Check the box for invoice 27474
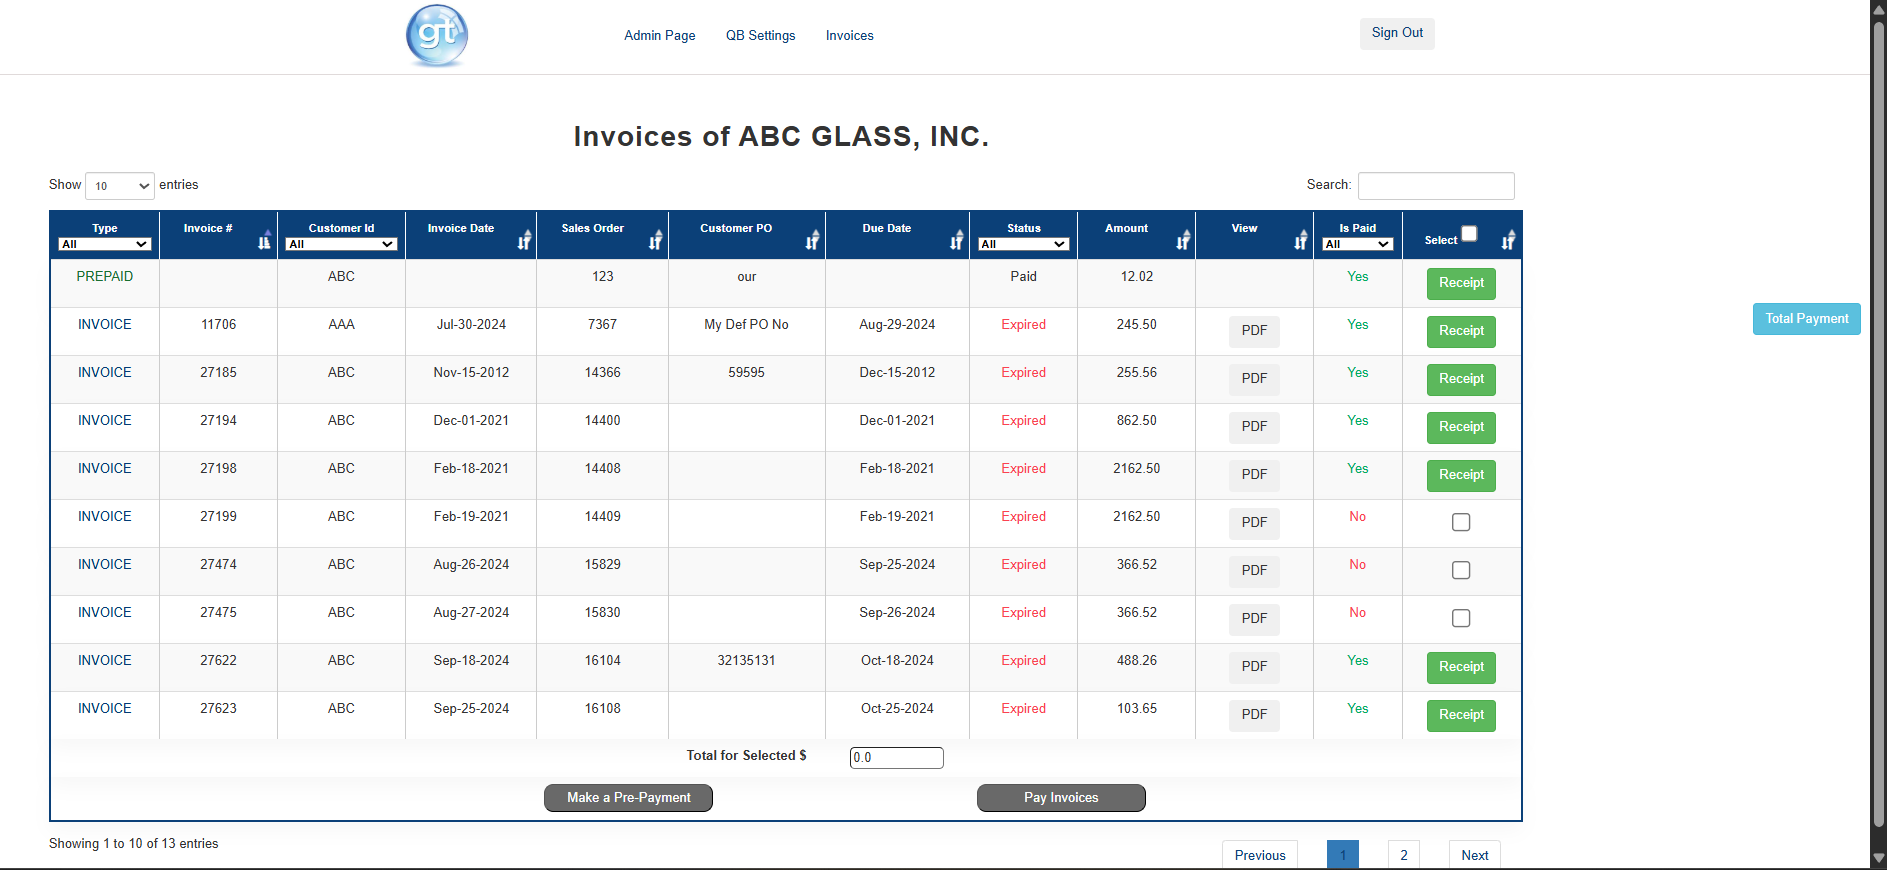The image size is (1887, 870). pos(1461,570)
